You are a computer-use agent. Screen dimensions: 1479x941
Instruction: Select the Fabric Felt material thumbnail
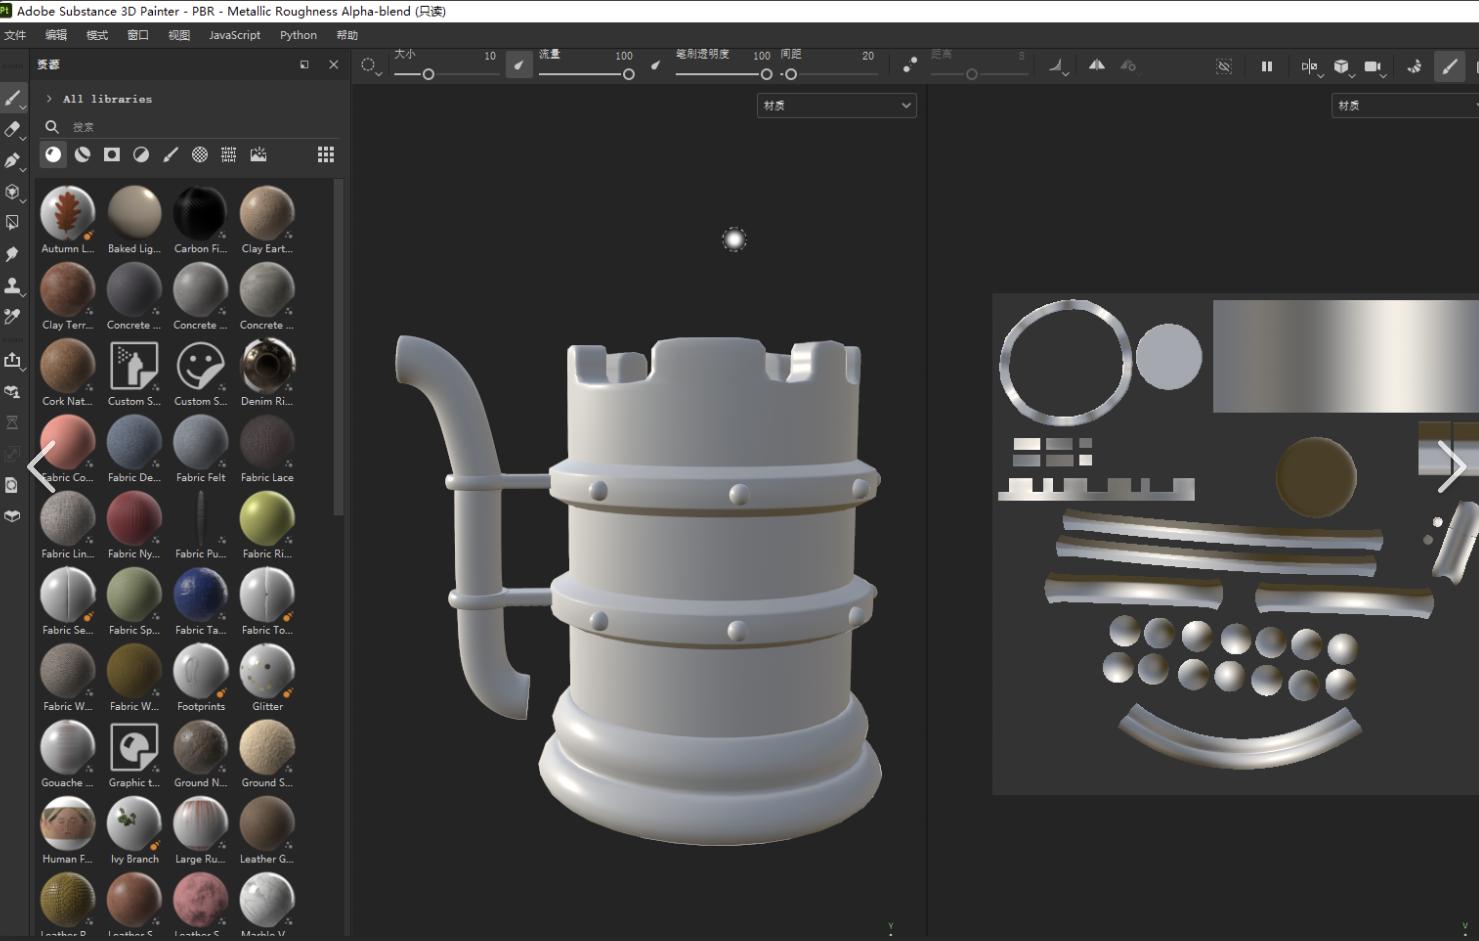(x=200, y=443)
